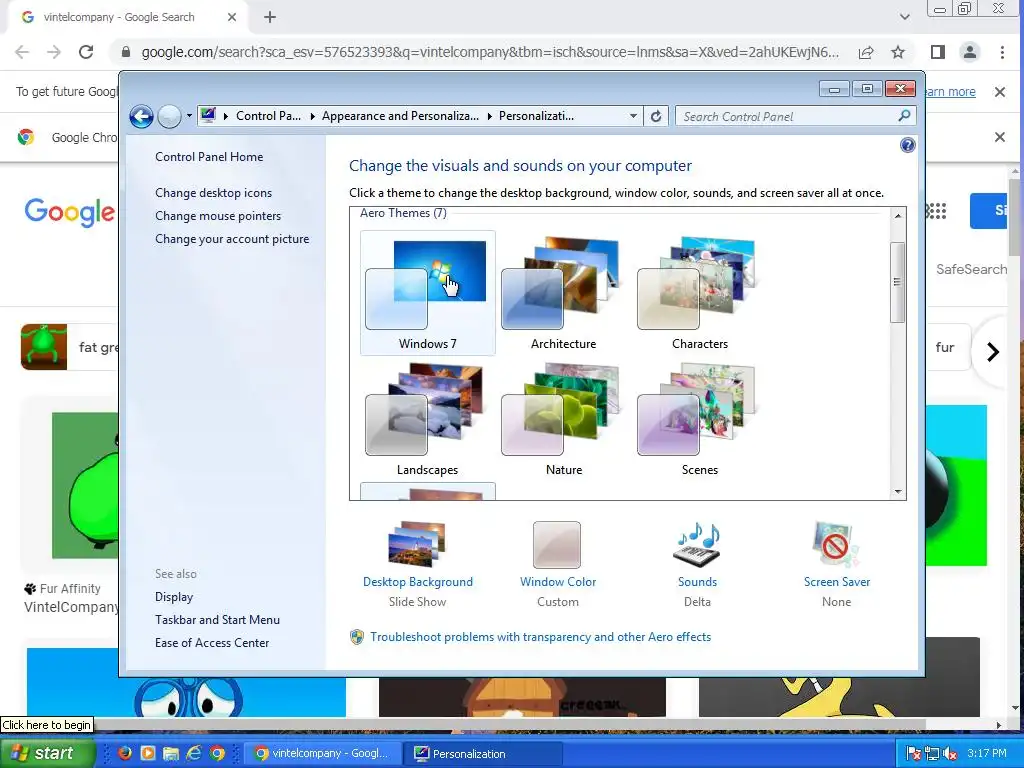The image size is (1024, 768).
Task: Click the Control Panel address refresh button
Action: pyautogui.click(x=656, y=116)
